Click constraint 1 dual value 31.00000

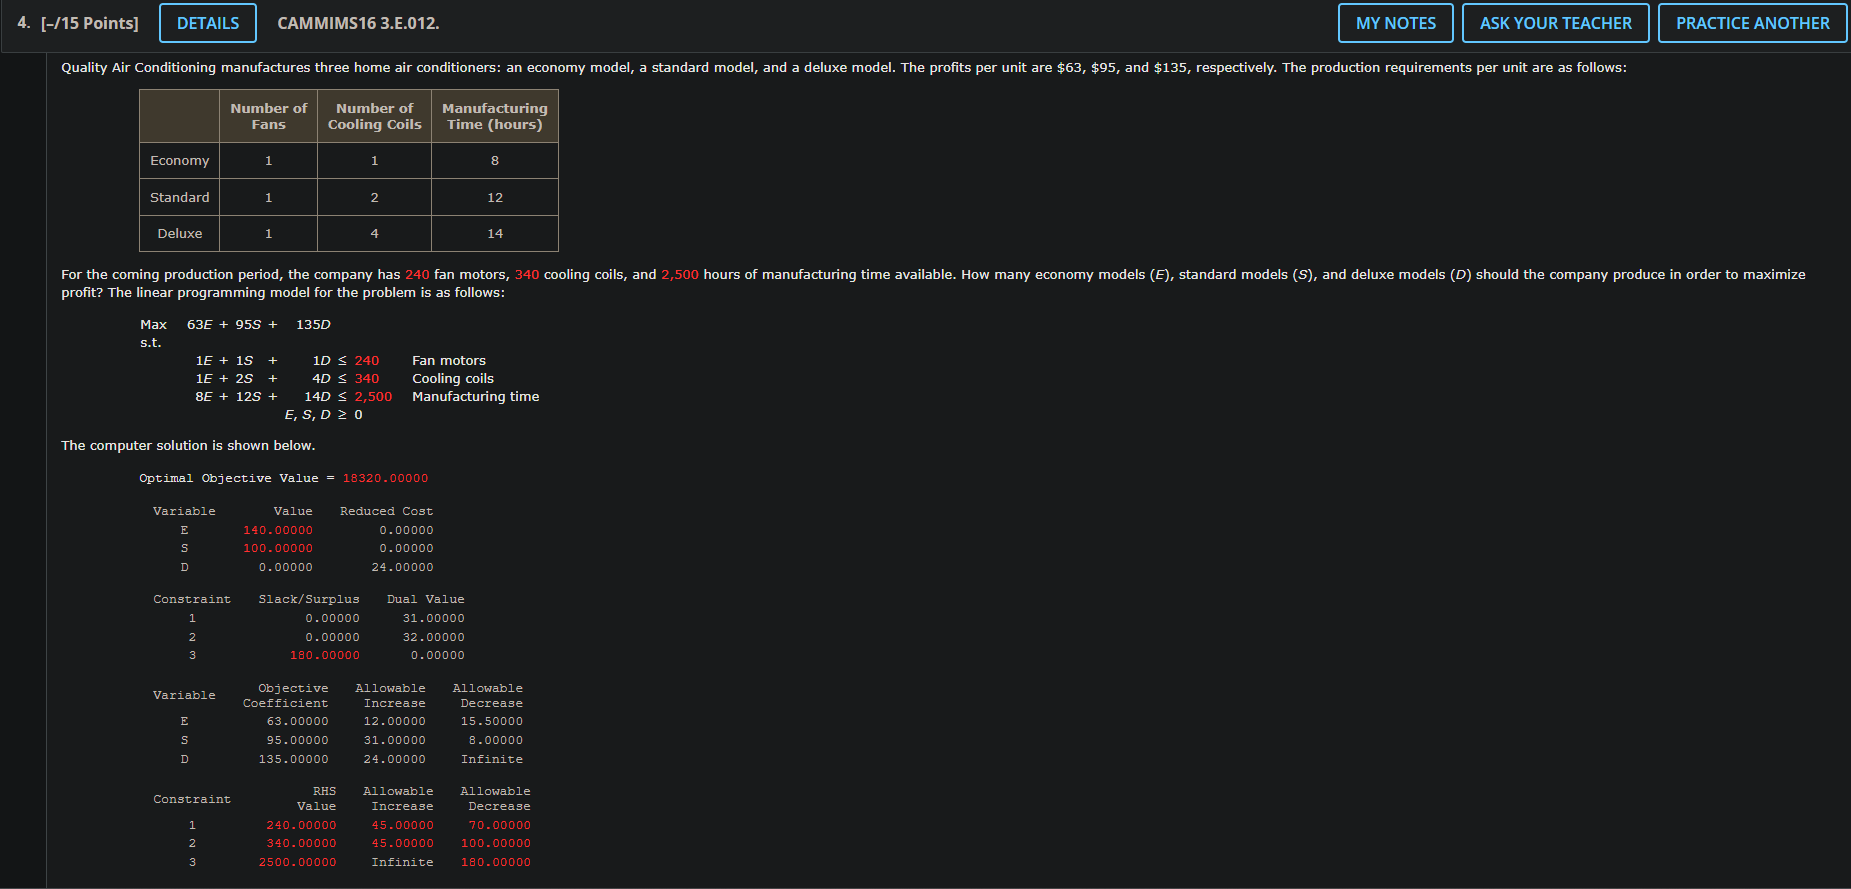point(433,618)
